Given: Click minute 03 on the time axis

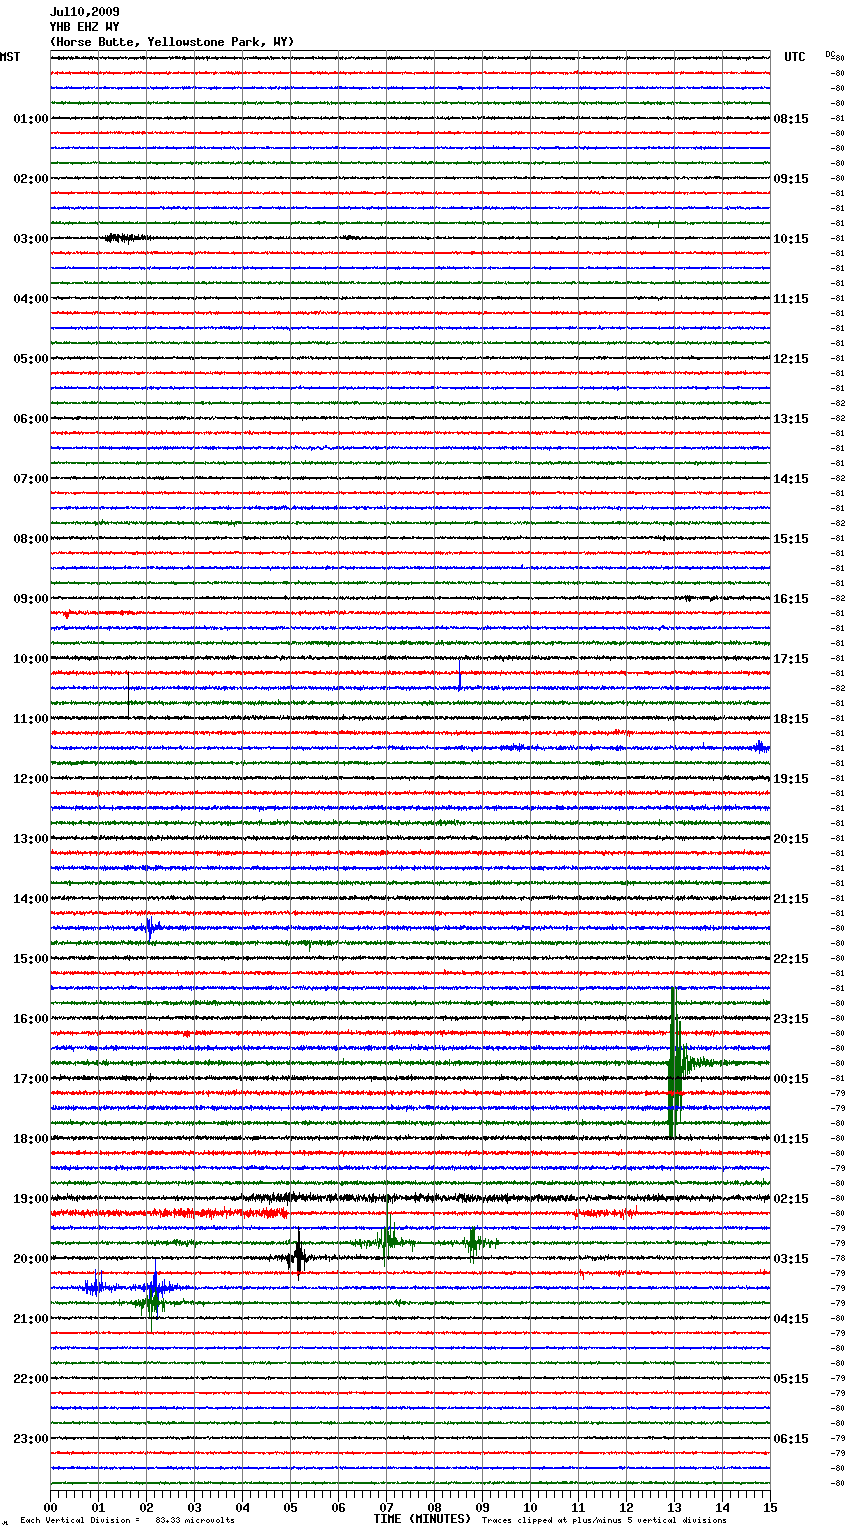Looking at the screenshot, I should pyautogui.click(x=194, y=1508).
